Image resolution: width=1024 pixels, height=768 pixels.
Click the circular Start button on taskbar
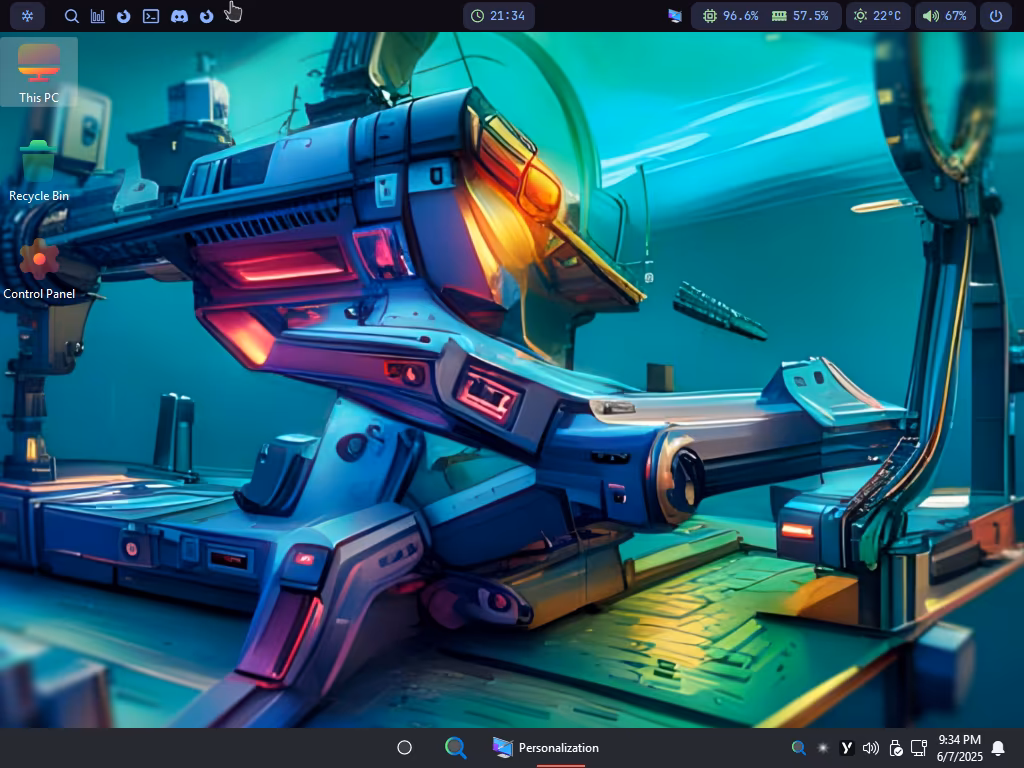point(405,748)
